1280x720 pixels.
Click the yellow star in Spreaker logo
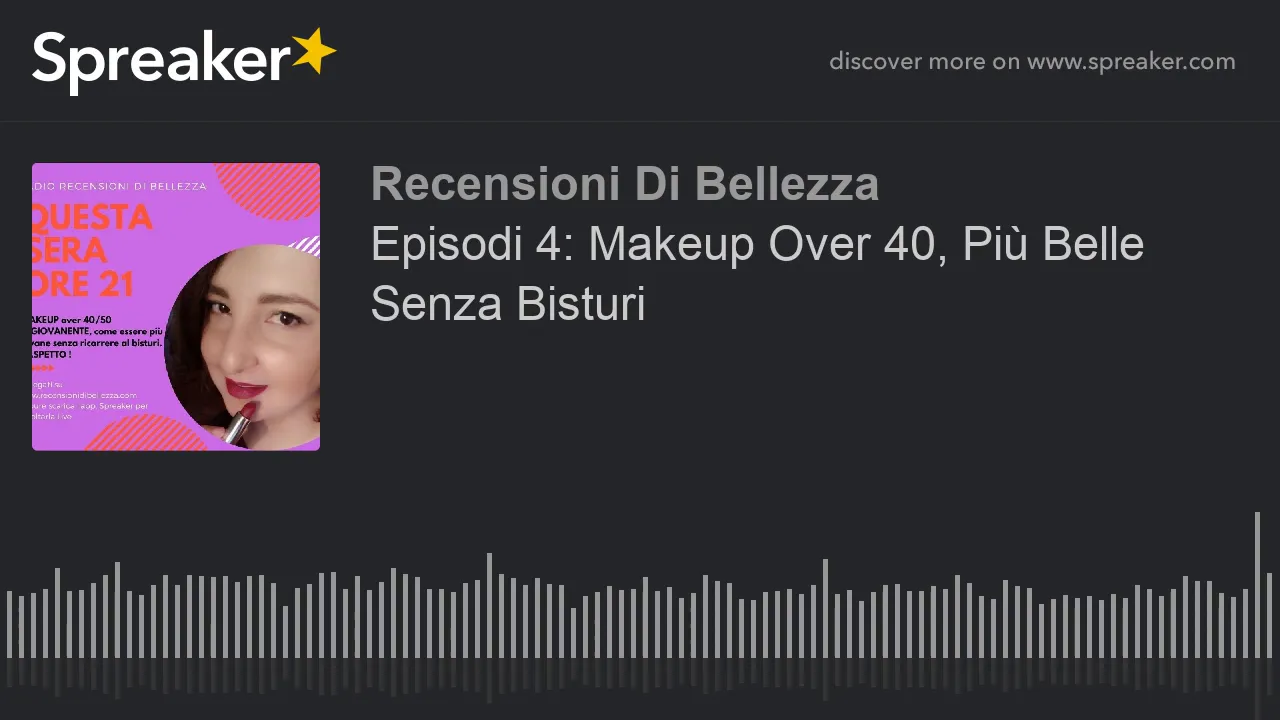coord(314,51)
